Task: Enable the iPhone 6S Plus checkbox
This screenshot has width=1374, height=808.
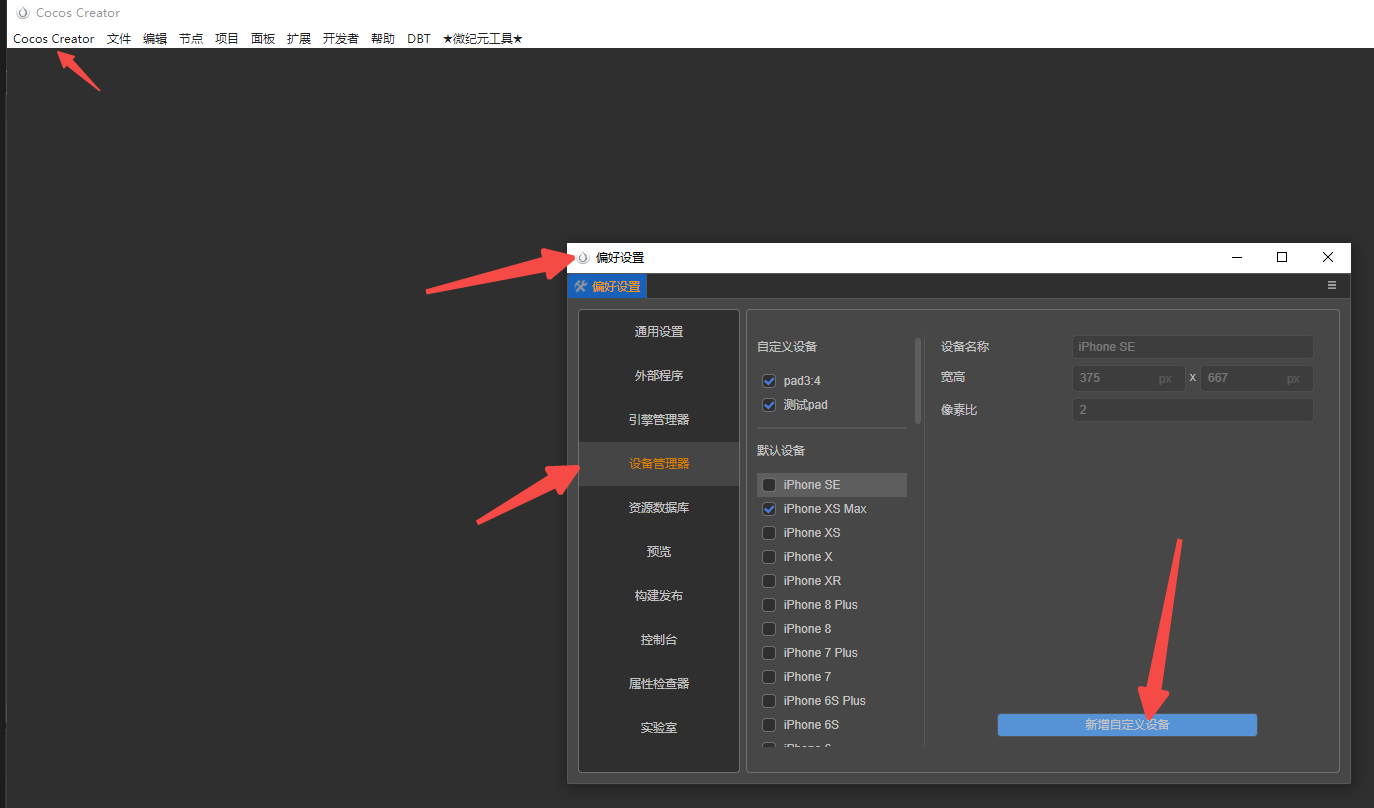Action: click(x=769, y=701)
